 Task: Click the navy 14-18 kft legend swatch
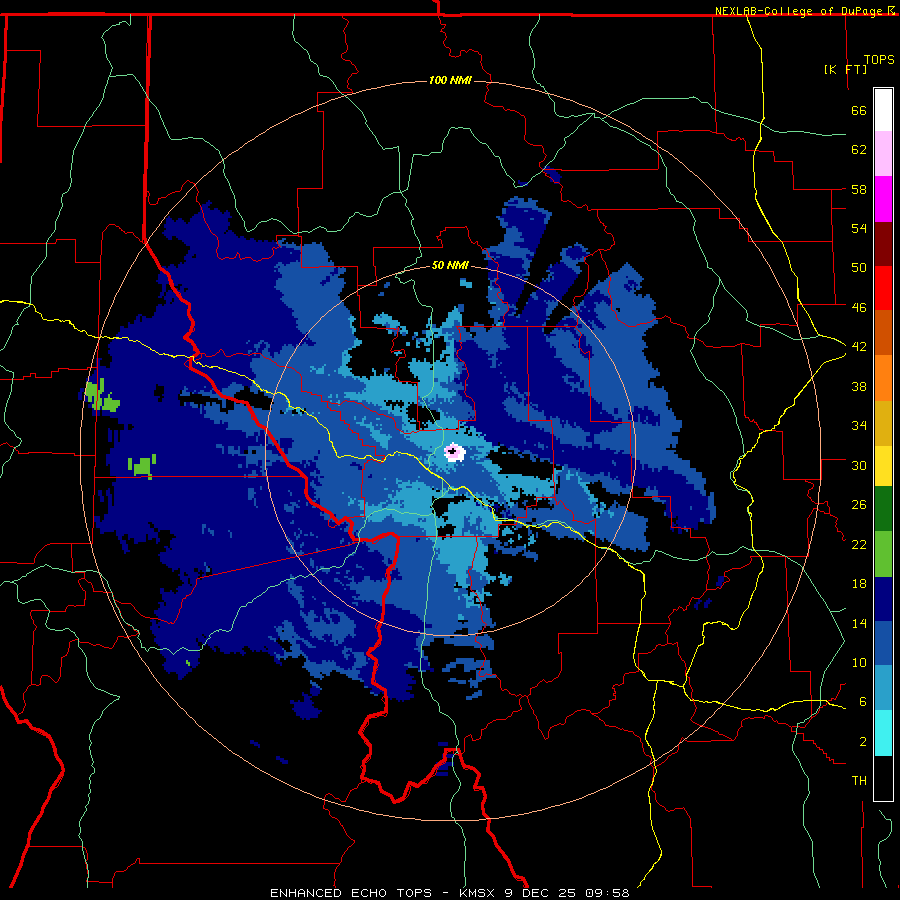pyautogui.click(x=883, y=599)
